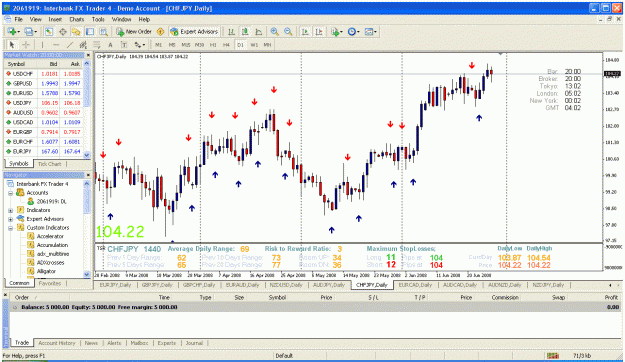The image size is (625, 362).
Task: Switch to the Tick Chart tab
Action: (x=49, y=164)
